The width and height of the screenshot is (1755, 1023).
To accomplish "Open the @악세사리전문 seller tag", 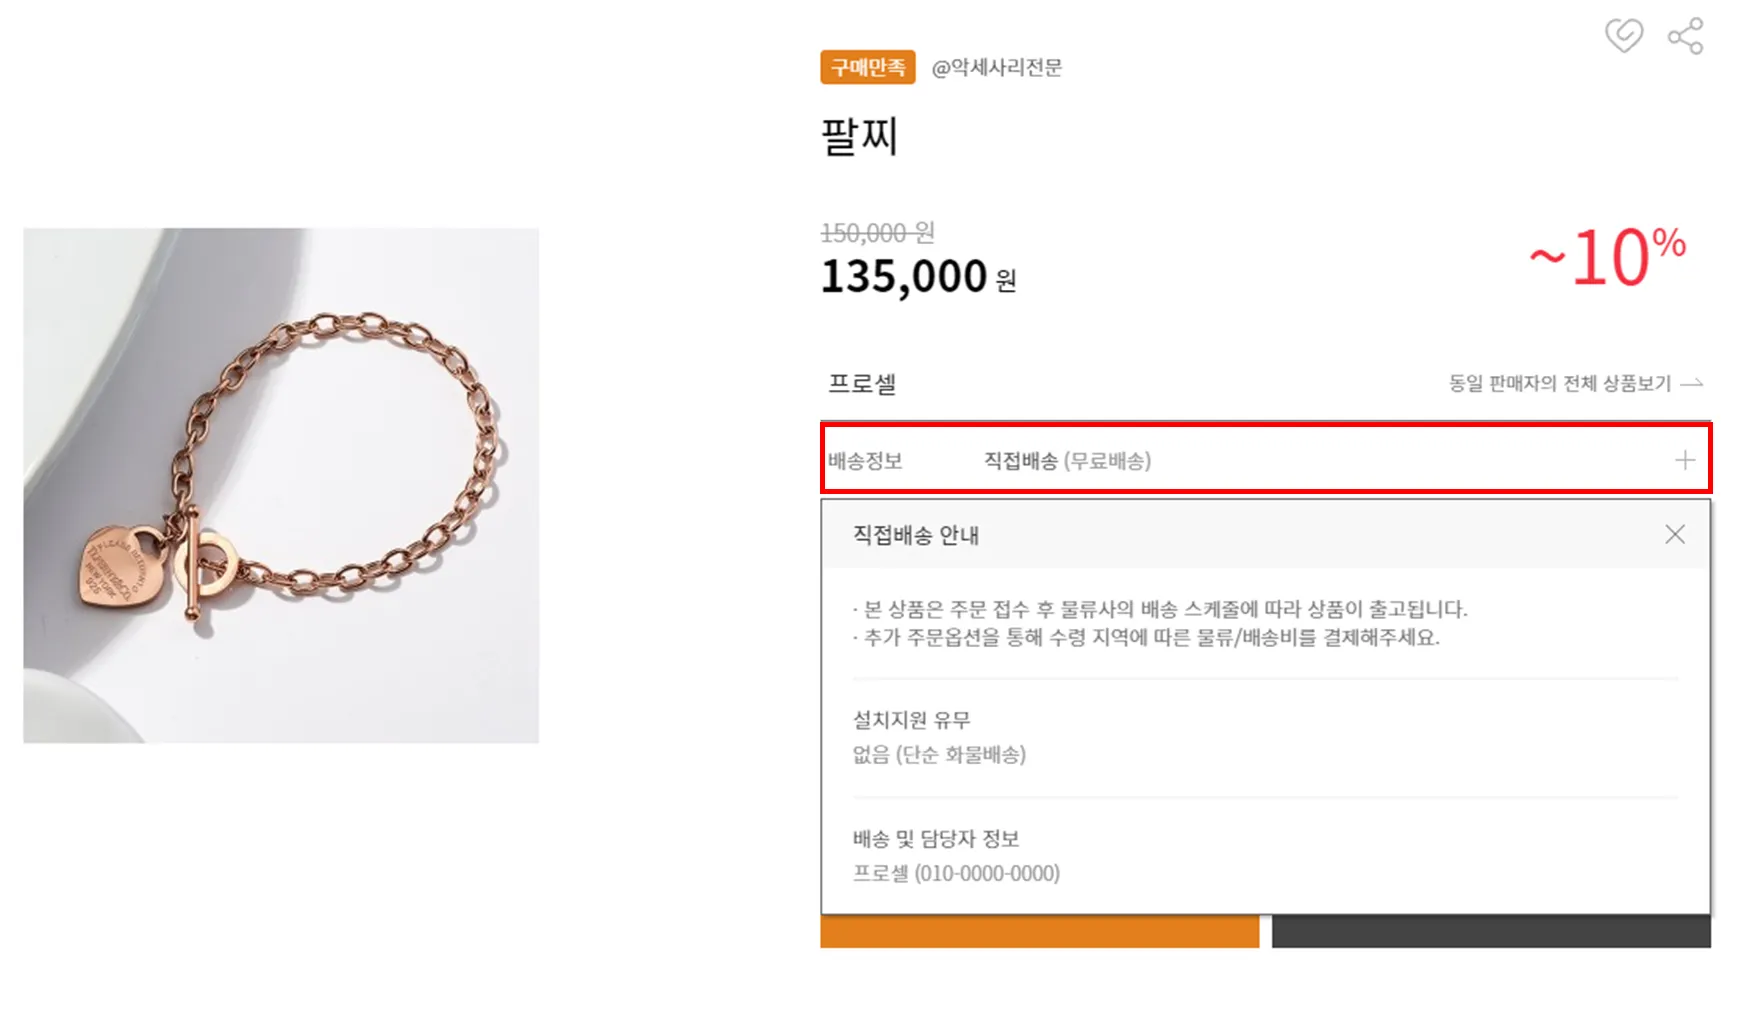I will point(996,67).
